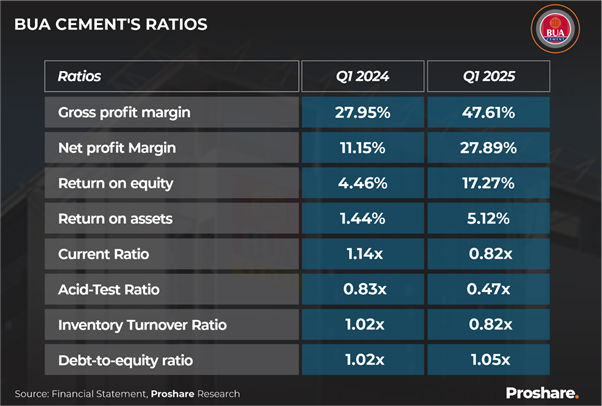Click the 27.95% gross margin value
Image resolution: width=602 pixels, height=406 pixels.
pyautogui.click(x=362, y=113)
